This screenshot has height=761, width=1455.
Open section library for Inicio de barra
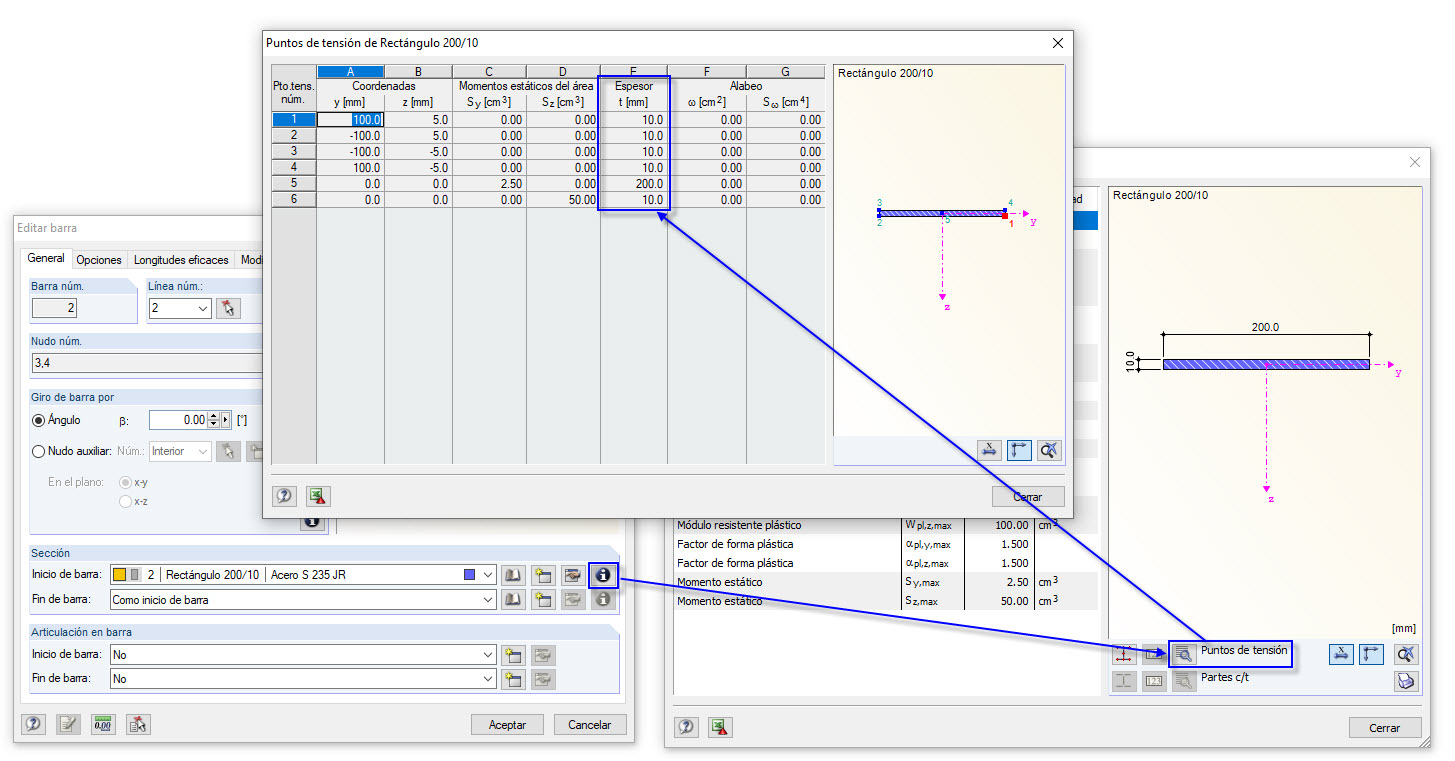(x=513, y=575)
